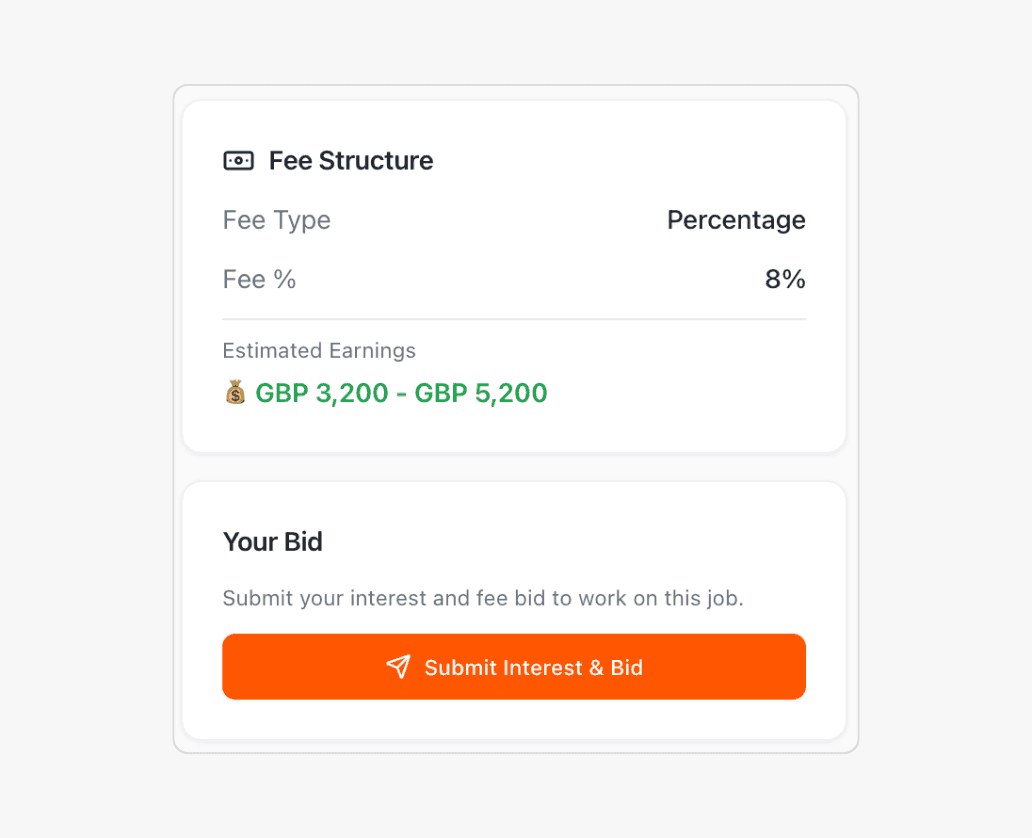Select the Percentage fee type value
The width and height of the screenshot is (1032, 838).
[735, 220]
